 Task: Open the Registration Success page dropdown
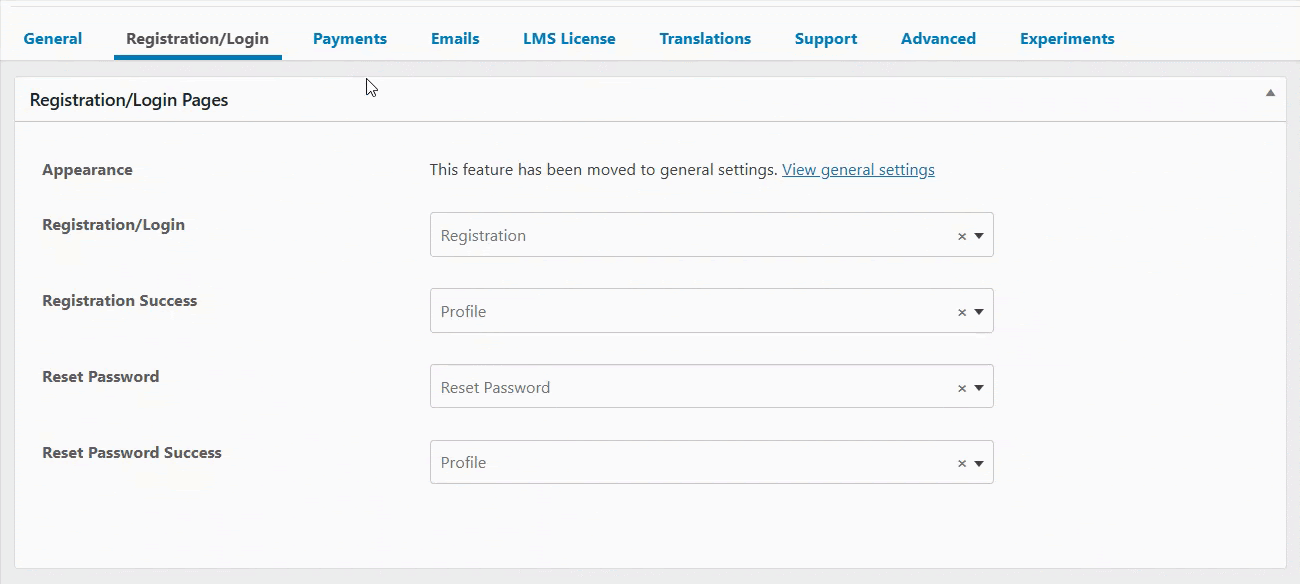(978, 311)
